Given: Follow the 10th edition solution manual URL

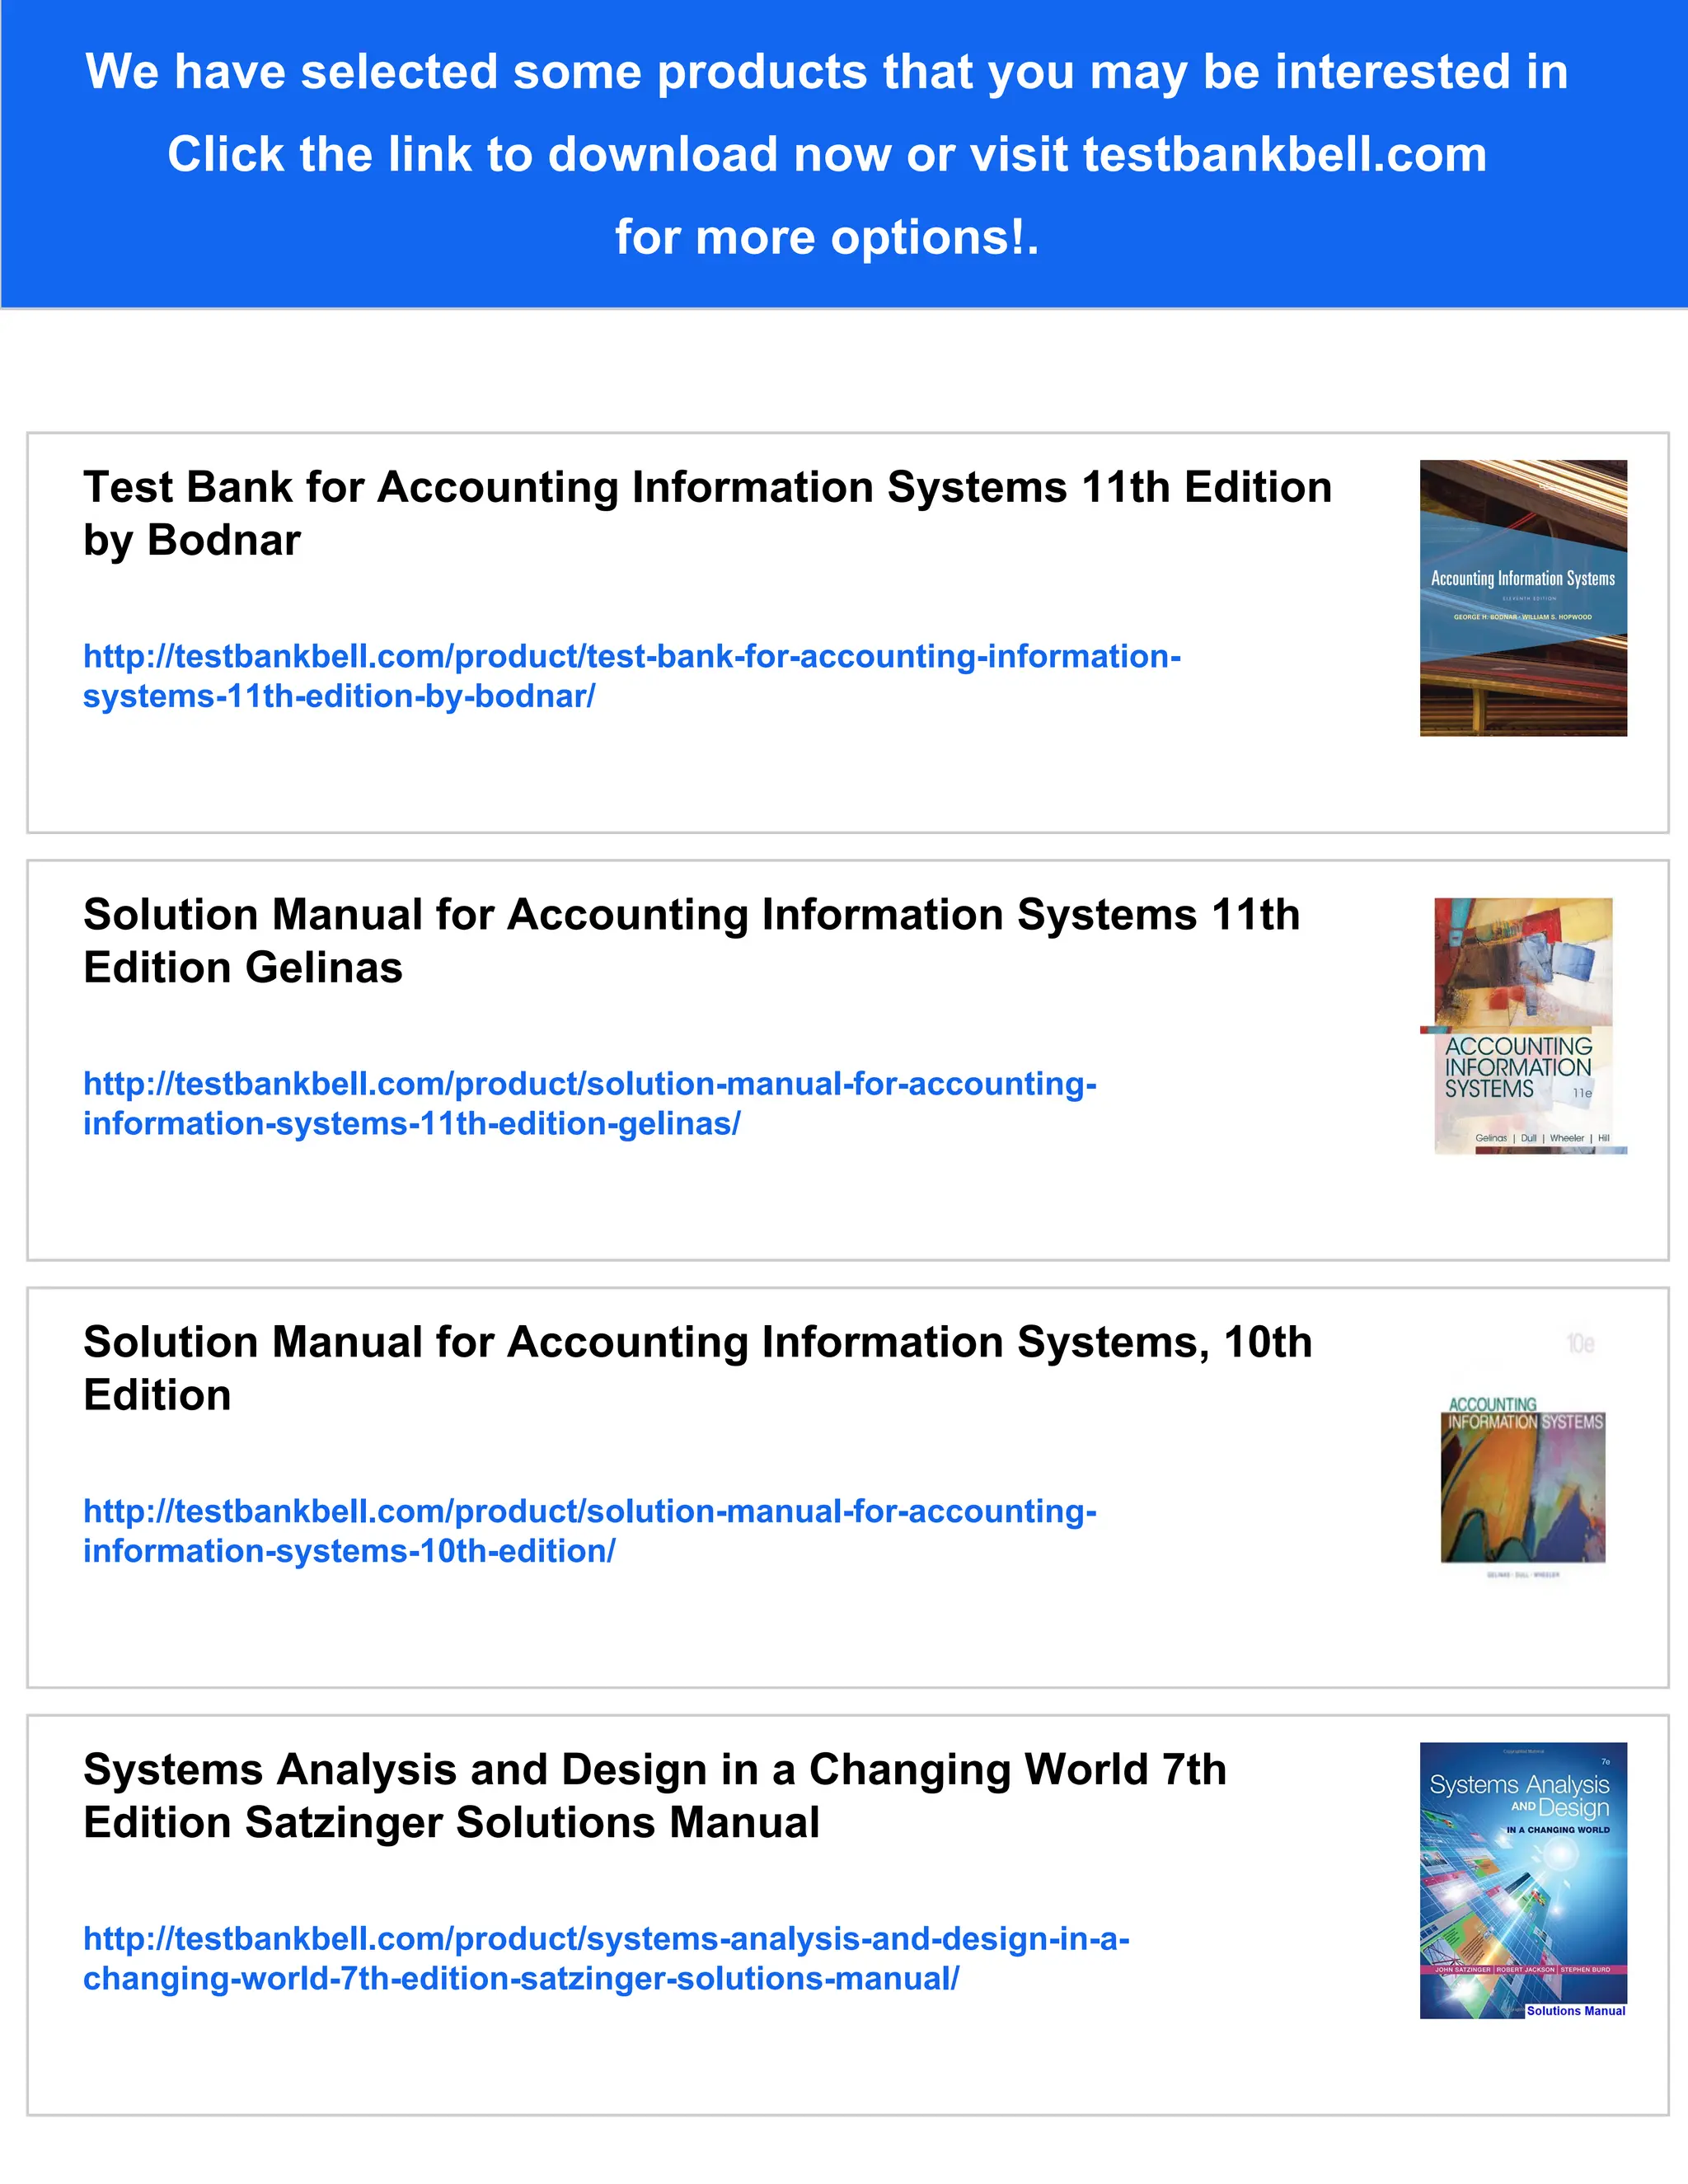Looking at the screenshot, I should [x=589, y=1512].
